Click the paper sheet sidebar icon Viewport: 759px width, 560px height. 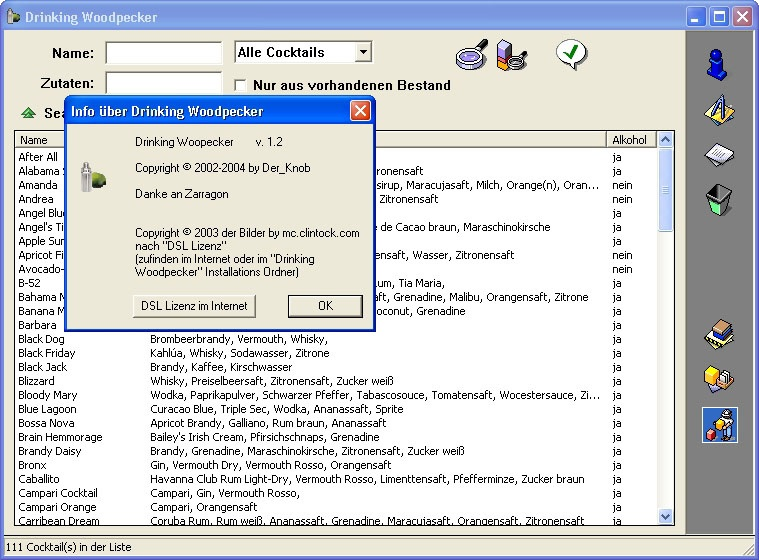(719, 155)
